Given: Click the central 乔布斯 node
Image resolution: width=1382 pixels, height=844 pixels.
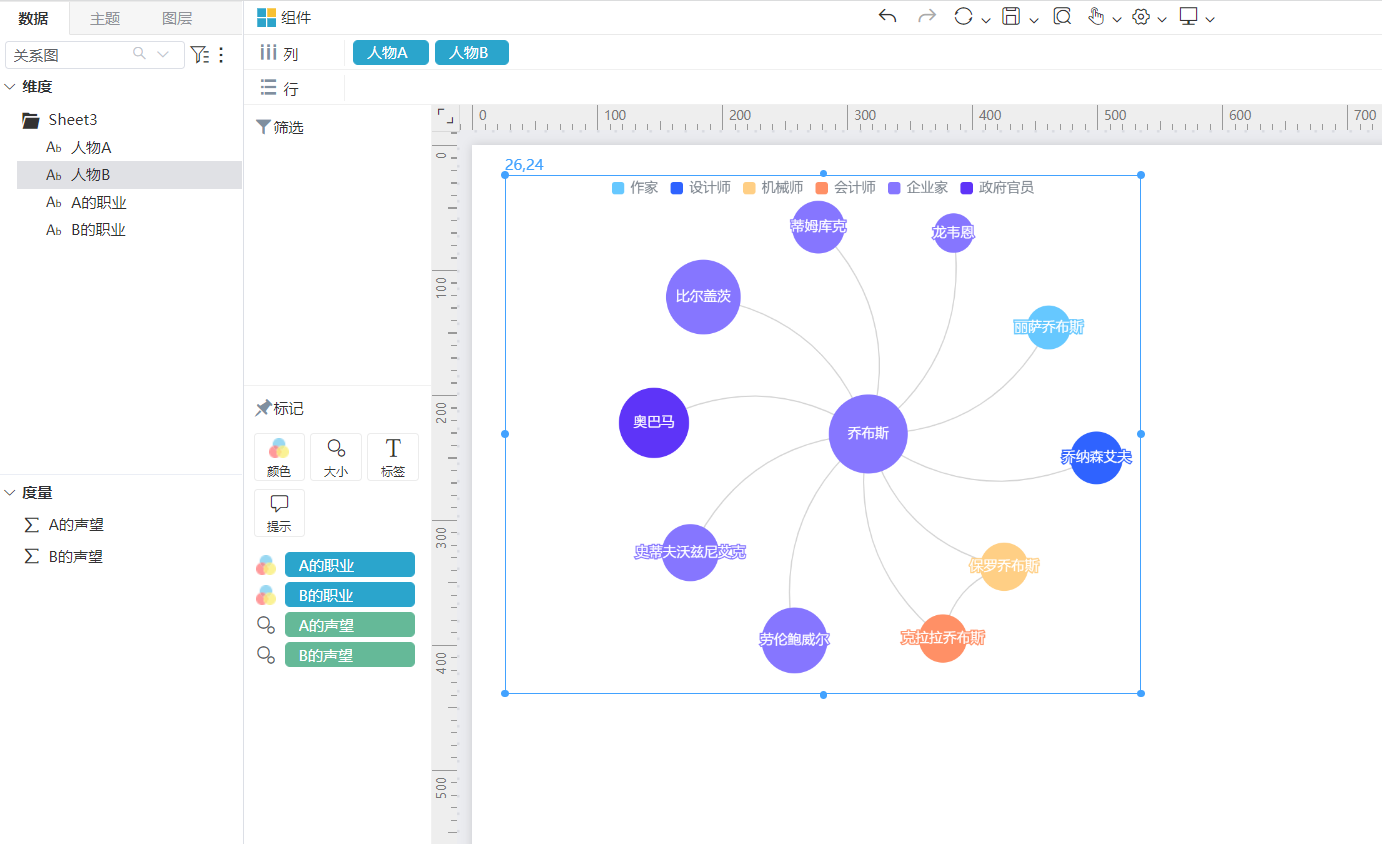Looking at the screenshot, I should [x=868, y=434].
